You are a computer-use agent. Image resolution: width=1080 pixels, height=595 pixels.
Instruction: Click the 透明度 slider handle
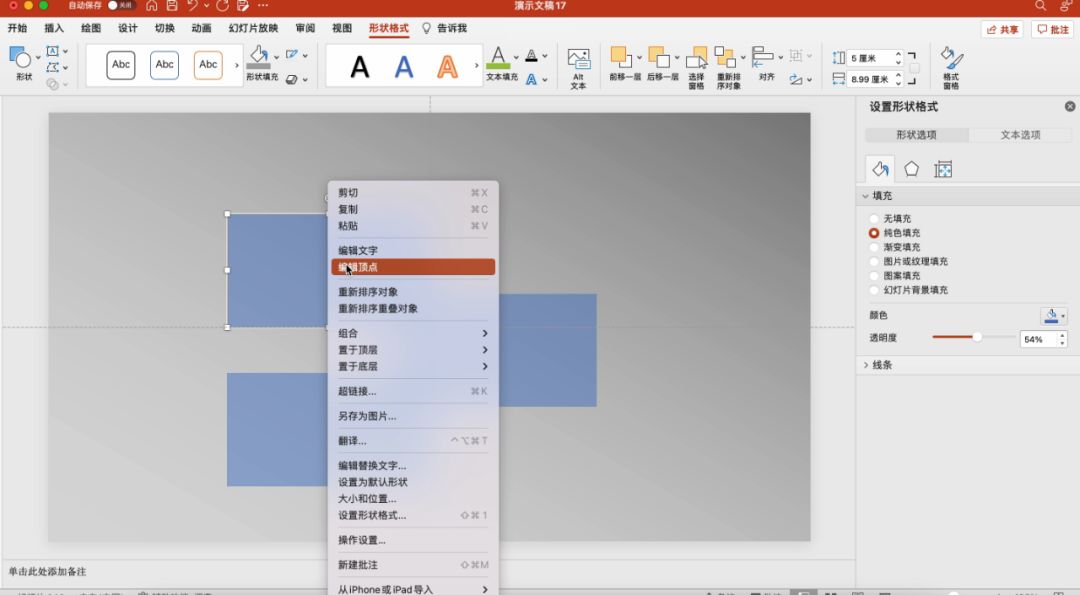click(977, 337)
